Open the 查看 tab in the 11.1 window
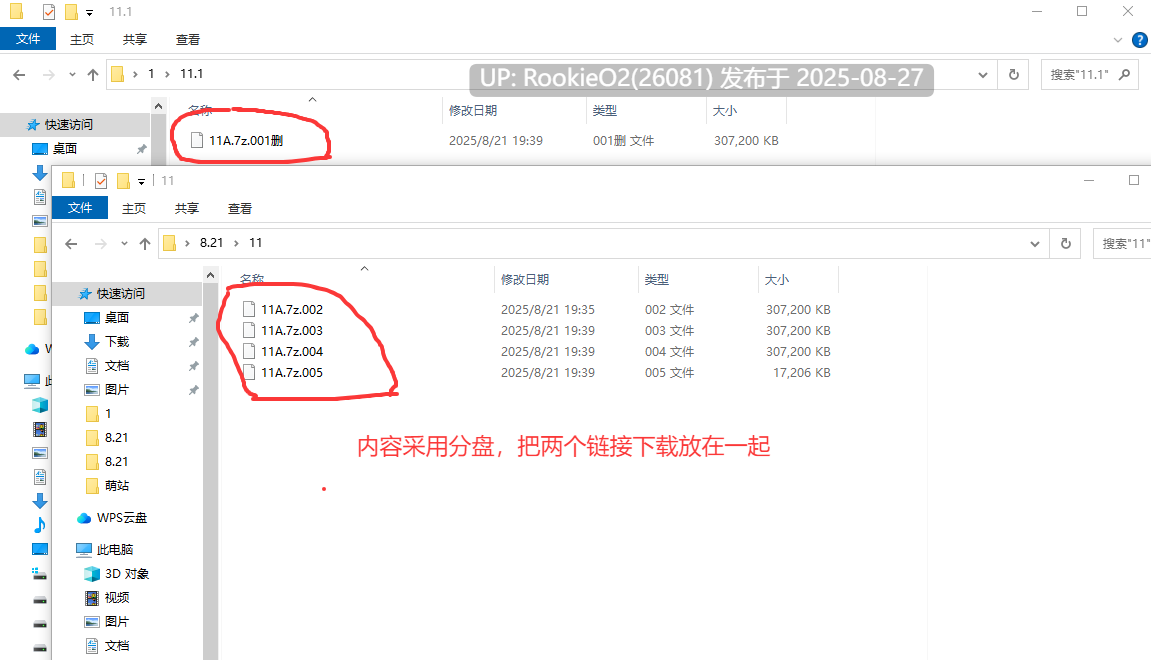Screen dimensions: 1151x660 pyautogui.click(x=187, y=40)
